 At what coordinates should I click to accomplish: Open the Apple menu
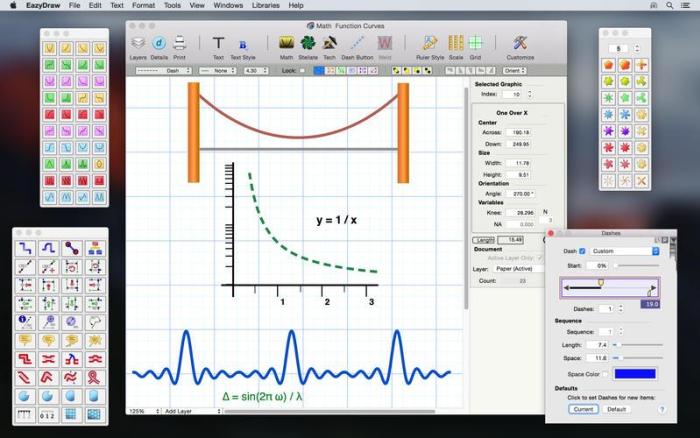(x=13, y=5)
